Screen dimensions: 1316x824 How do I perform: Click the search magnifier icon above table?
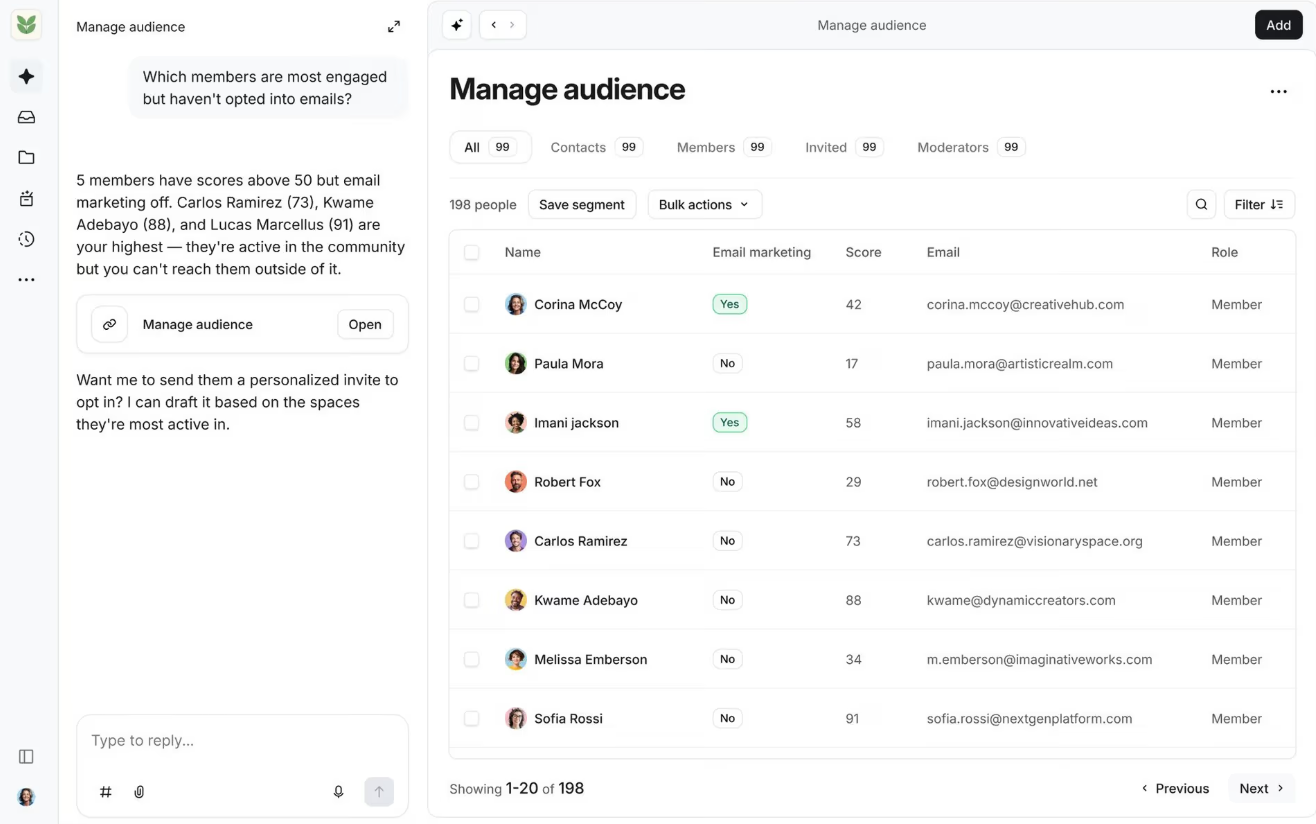1201,204
